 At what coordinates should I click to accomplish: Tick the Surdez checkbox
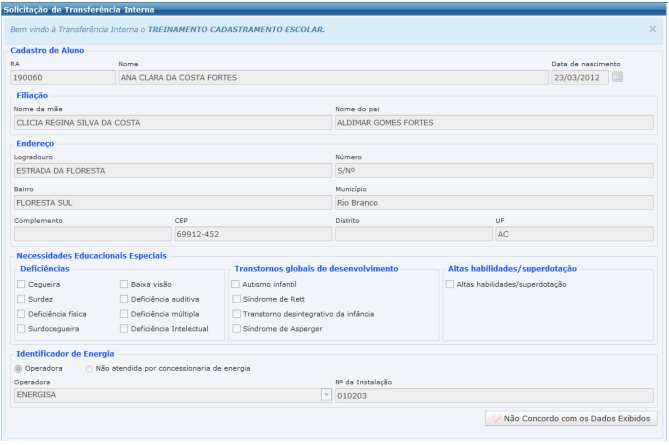coord(21,299)
